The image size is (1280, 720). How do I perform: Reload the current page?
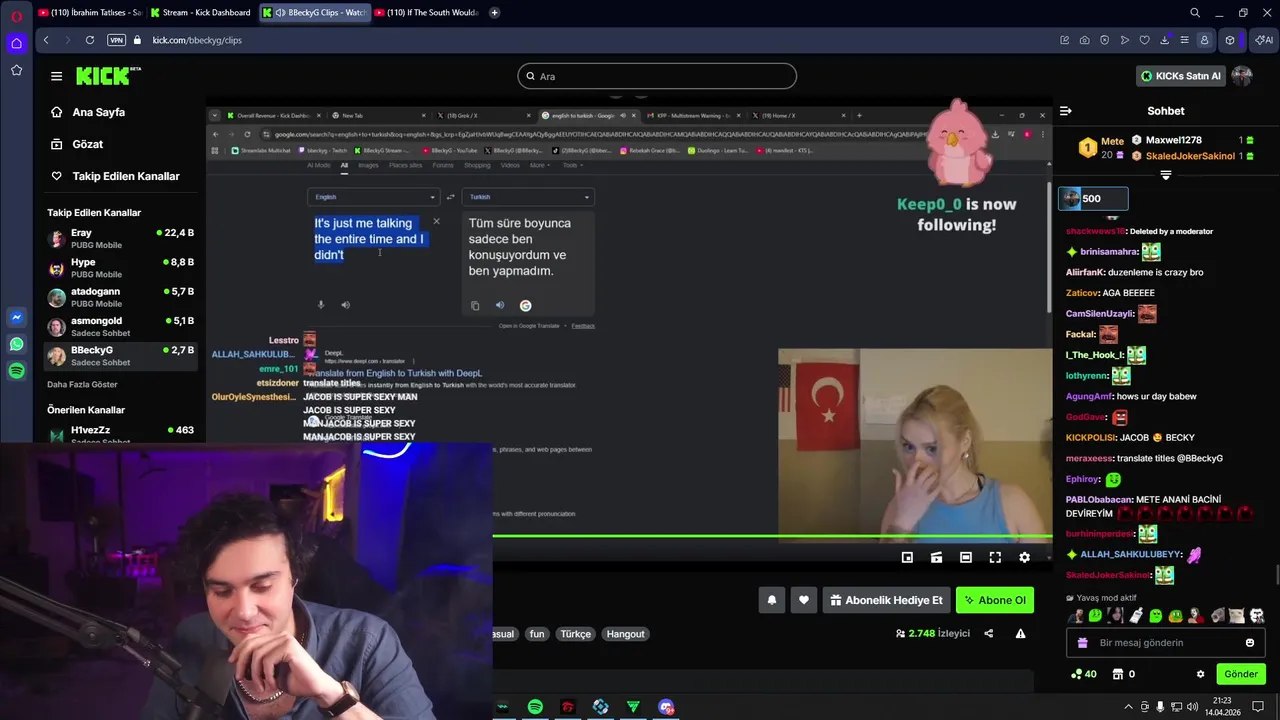coord(90,40)
